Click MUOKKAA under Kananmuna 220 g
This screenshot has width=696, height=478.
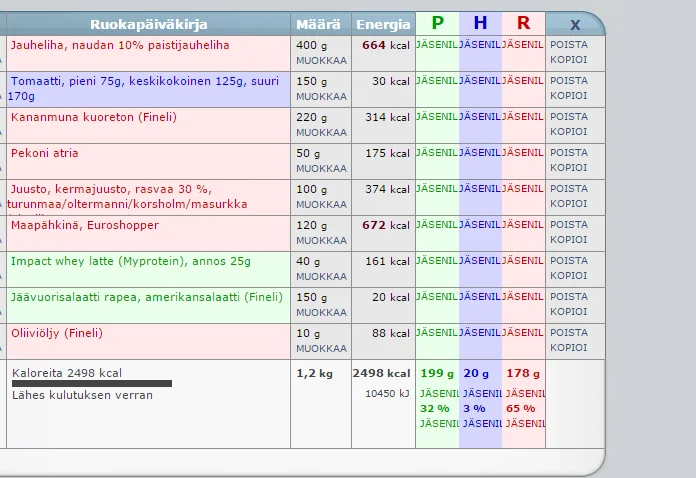(321, 132)
